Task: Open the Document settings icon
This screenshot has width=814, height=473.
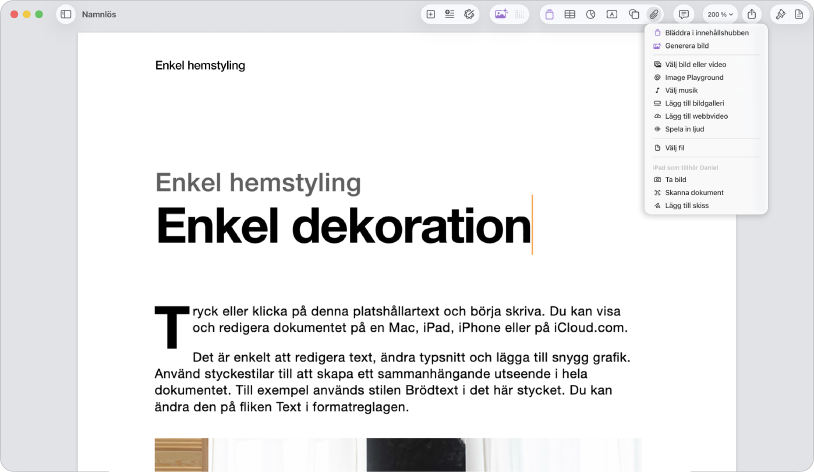Action: click(x=799, y=15)
